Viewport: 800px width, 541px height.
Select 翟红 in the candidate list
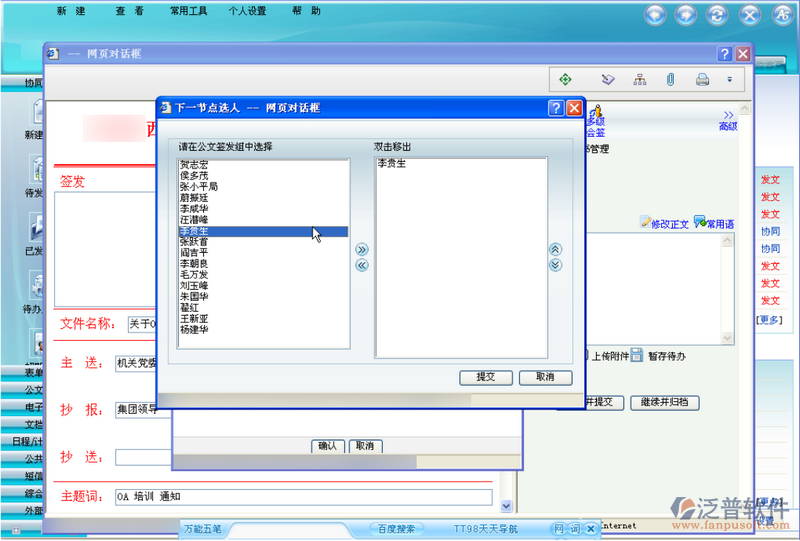(x=263, y=308)
